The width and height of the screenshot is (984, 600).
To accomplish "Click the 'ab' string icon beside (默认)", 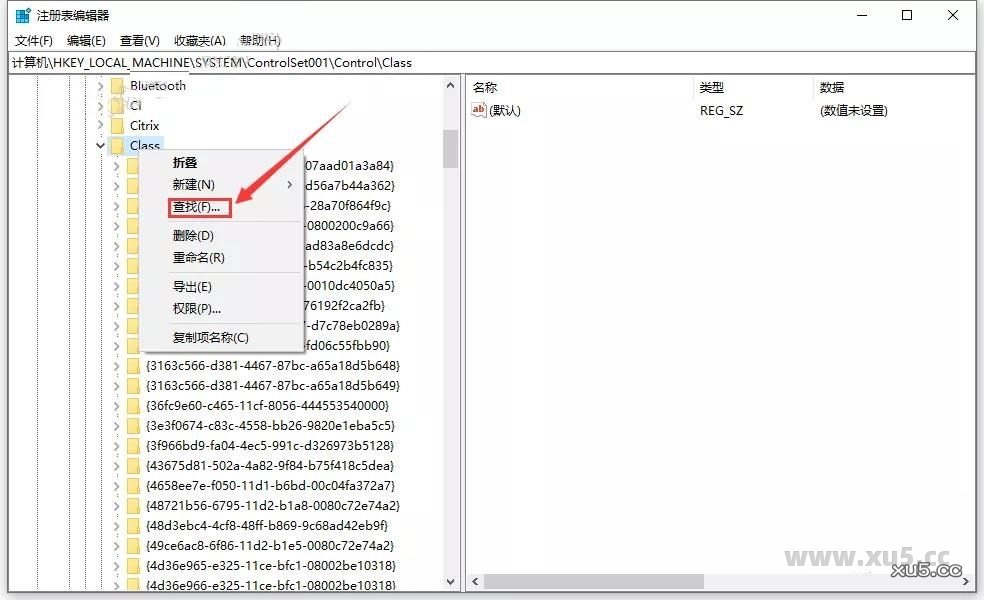I will (x=479, y=110).
